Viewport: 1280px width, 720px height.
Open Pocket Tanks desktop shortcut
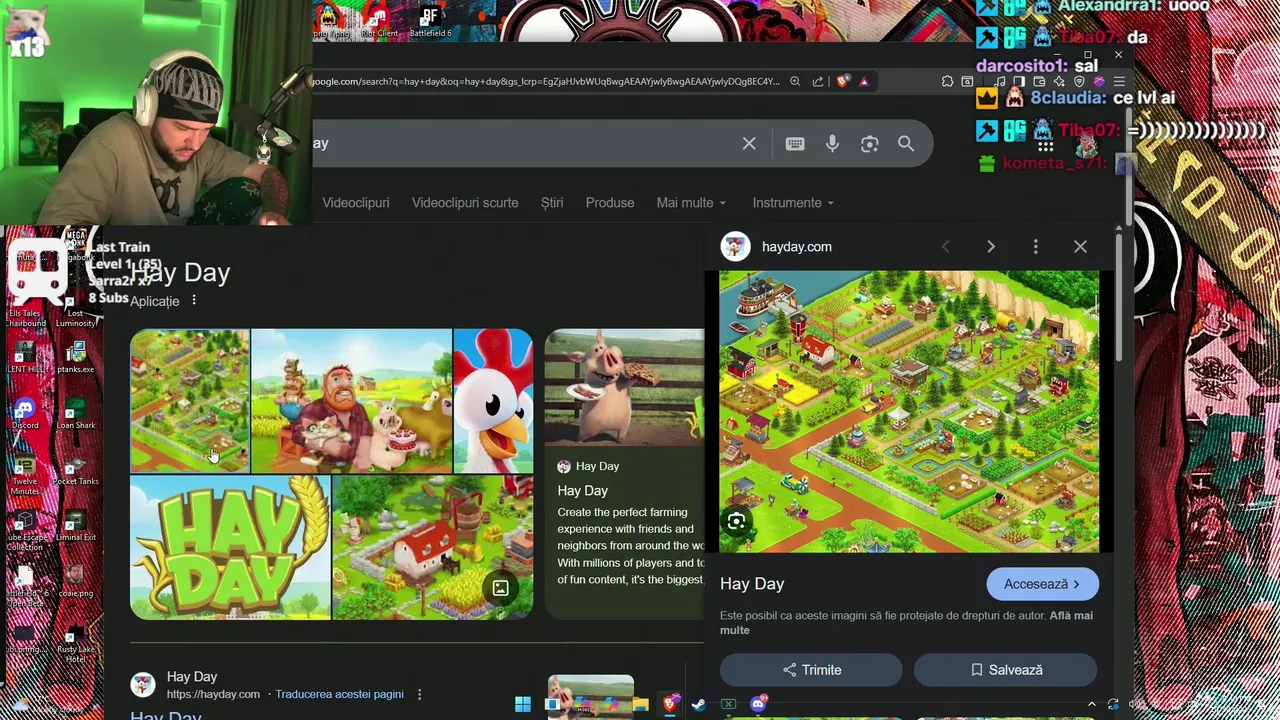(x=75, y=470)
